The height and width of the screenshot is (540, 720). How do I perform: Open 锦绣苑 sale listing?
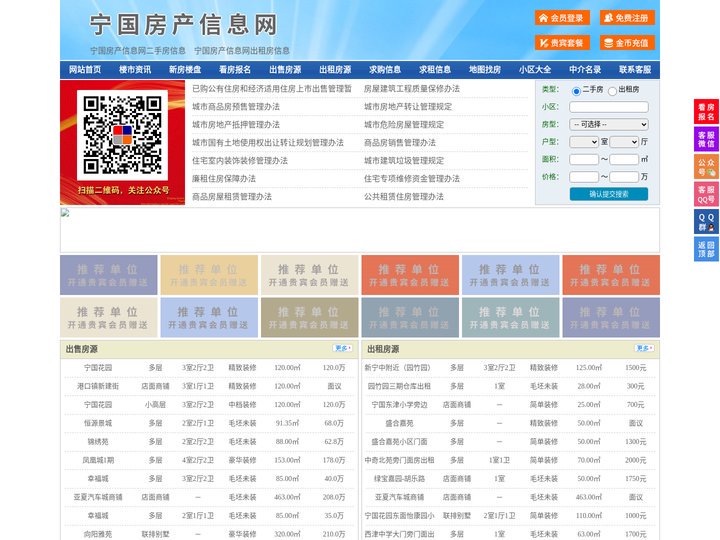[x=98, y=442]
